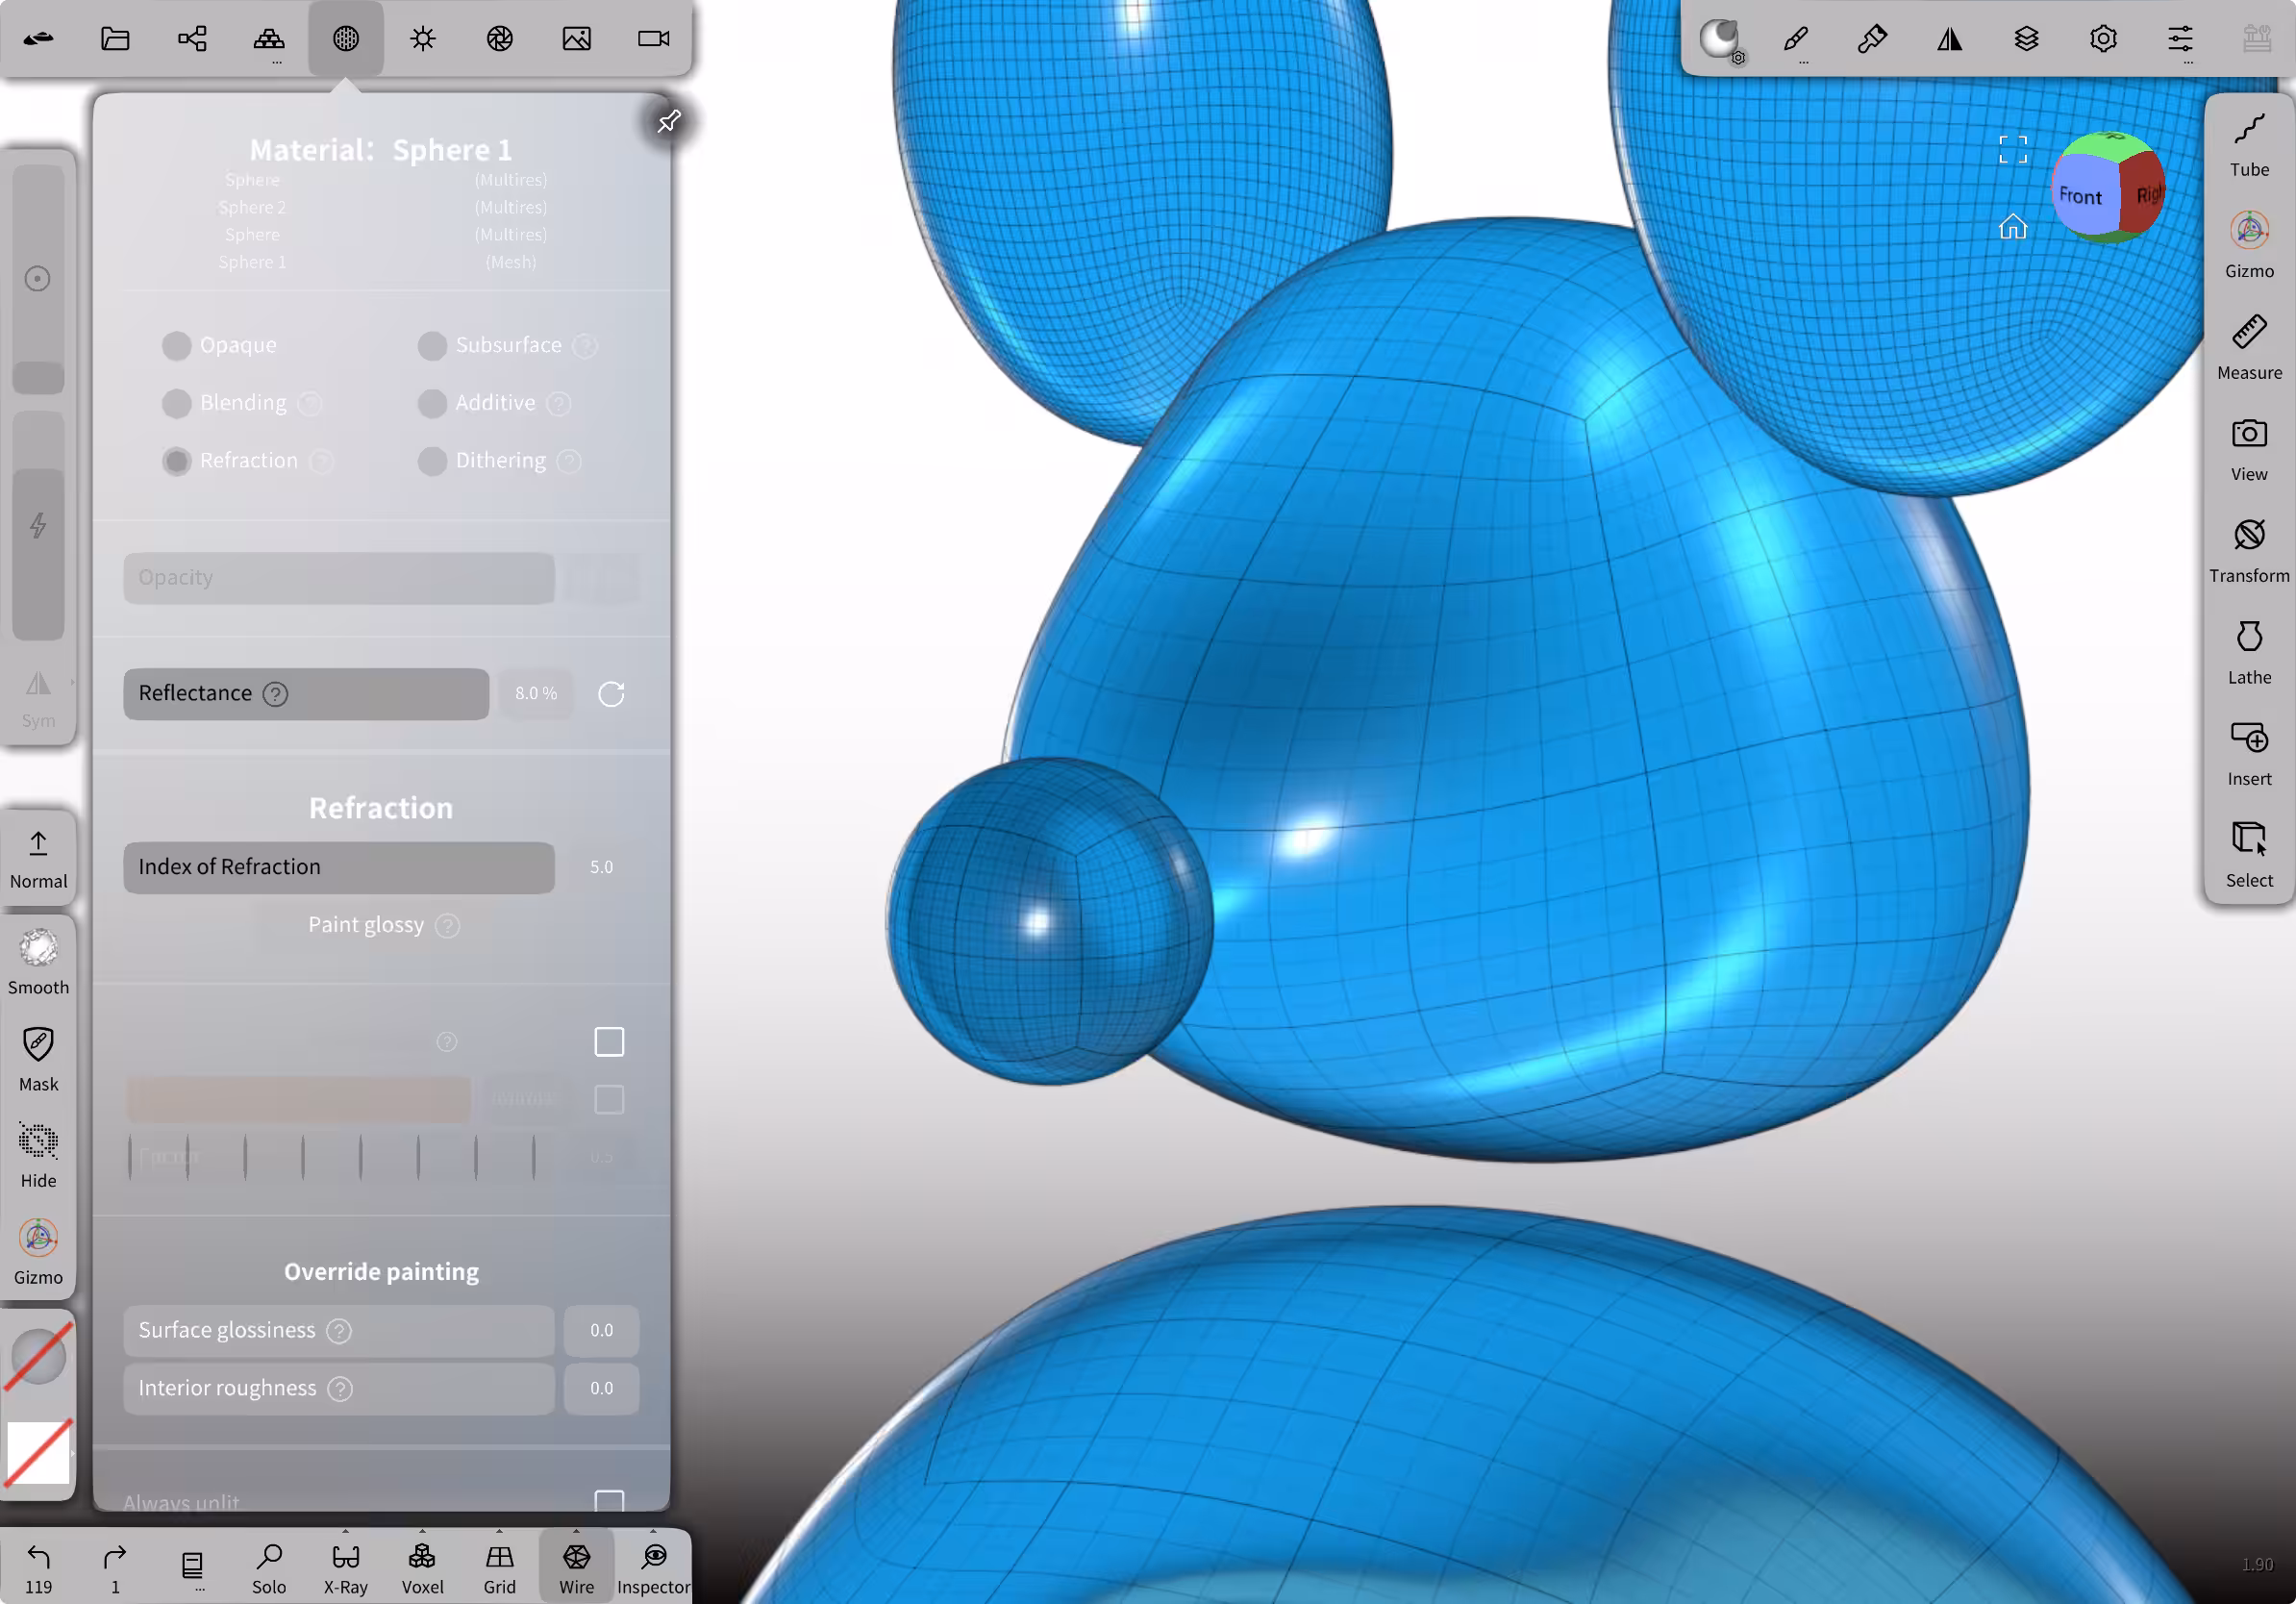Viewport: 2296px width, 1604px height.
Task: Select the Refraction material mode
Action: [231, 461]
